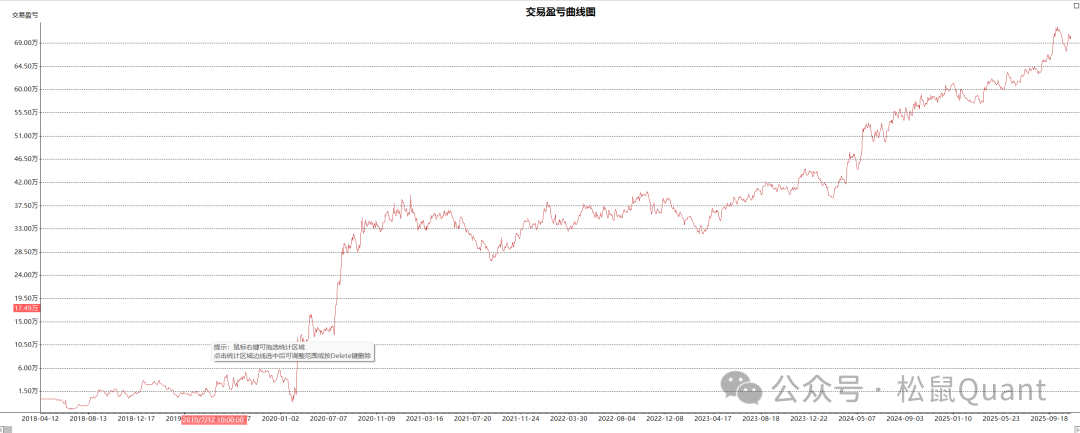Click the red 17.49万 value marker on y-axis
The height and width of the screenshot is (433, 1080).
point(26,308)
